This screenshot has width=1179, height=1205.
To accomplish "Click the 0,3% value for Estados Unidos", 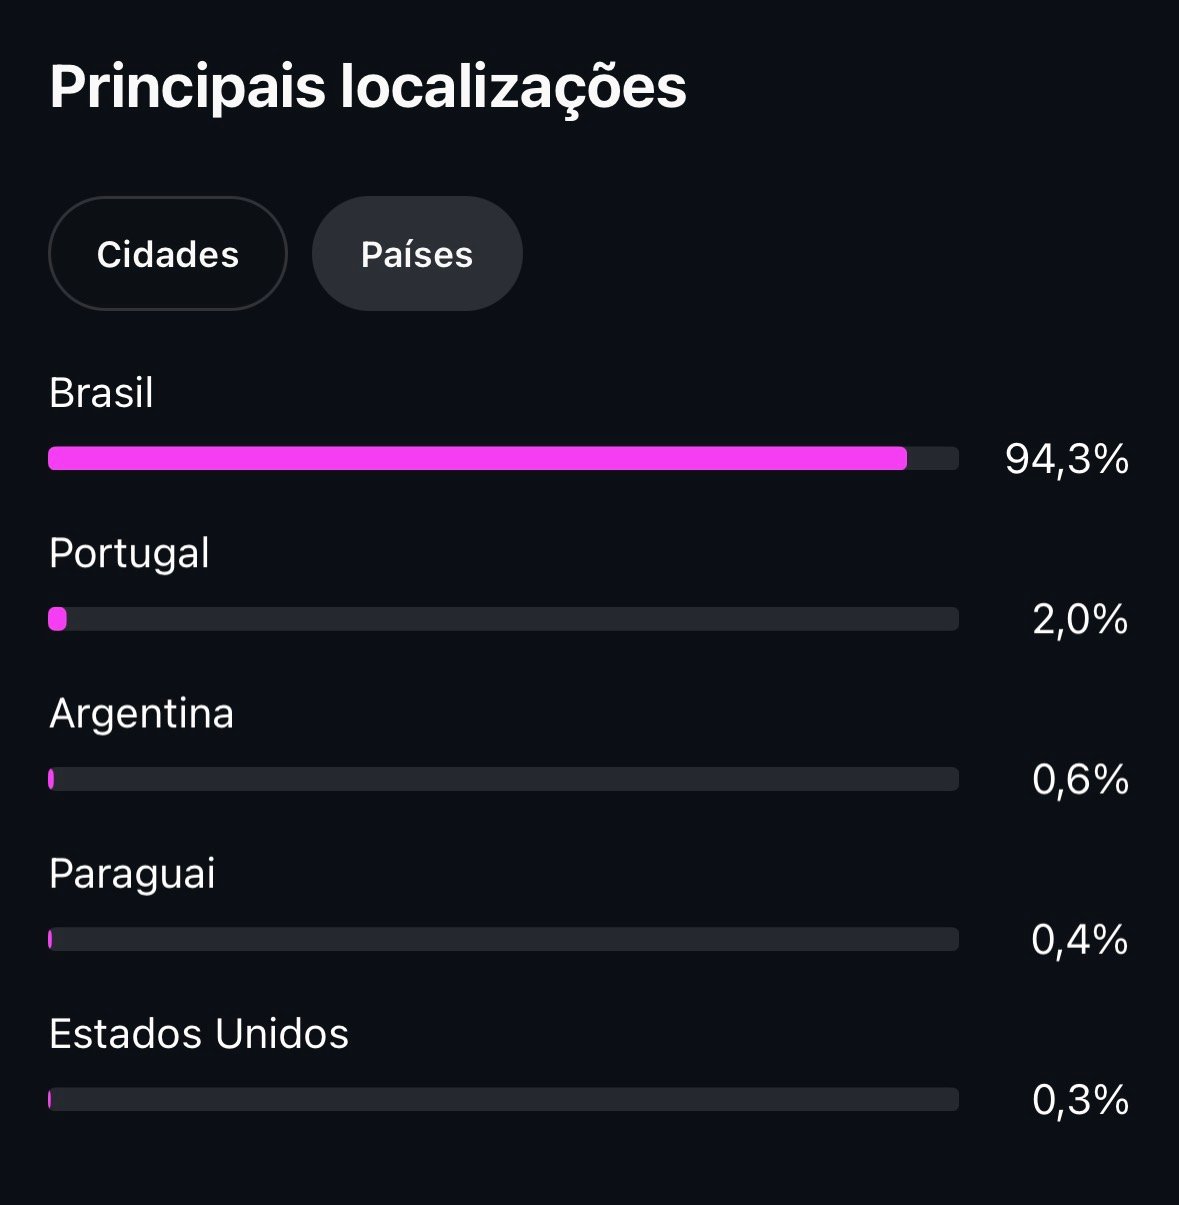I will tap(1080, 1100).
